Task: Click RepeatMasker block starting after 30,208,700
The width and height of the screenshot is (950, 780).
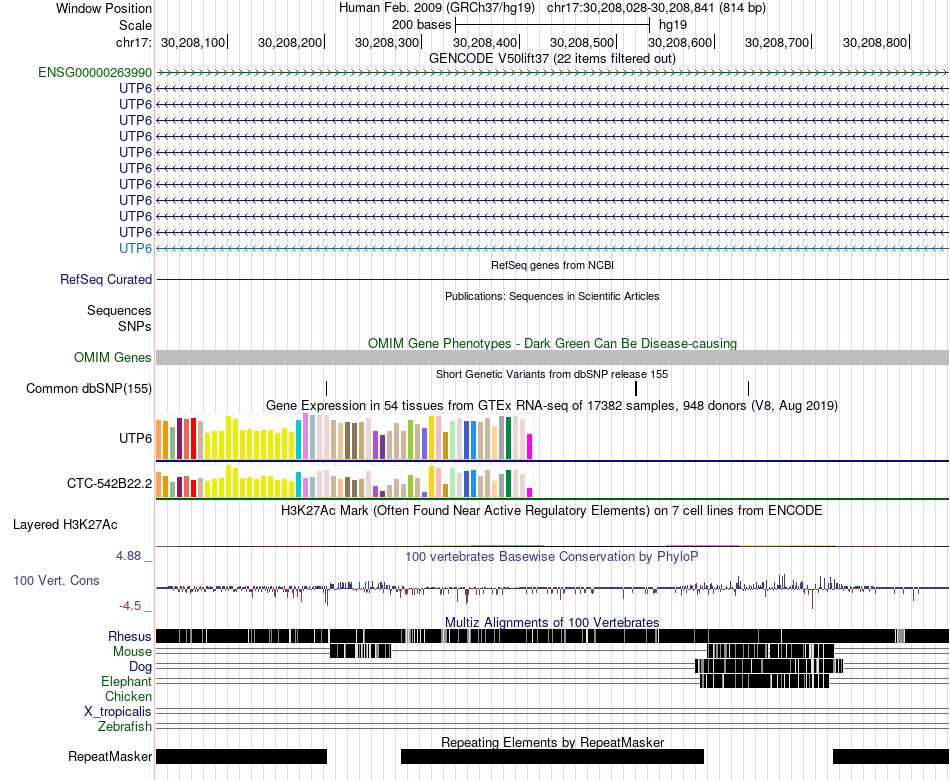Action: 891,756
